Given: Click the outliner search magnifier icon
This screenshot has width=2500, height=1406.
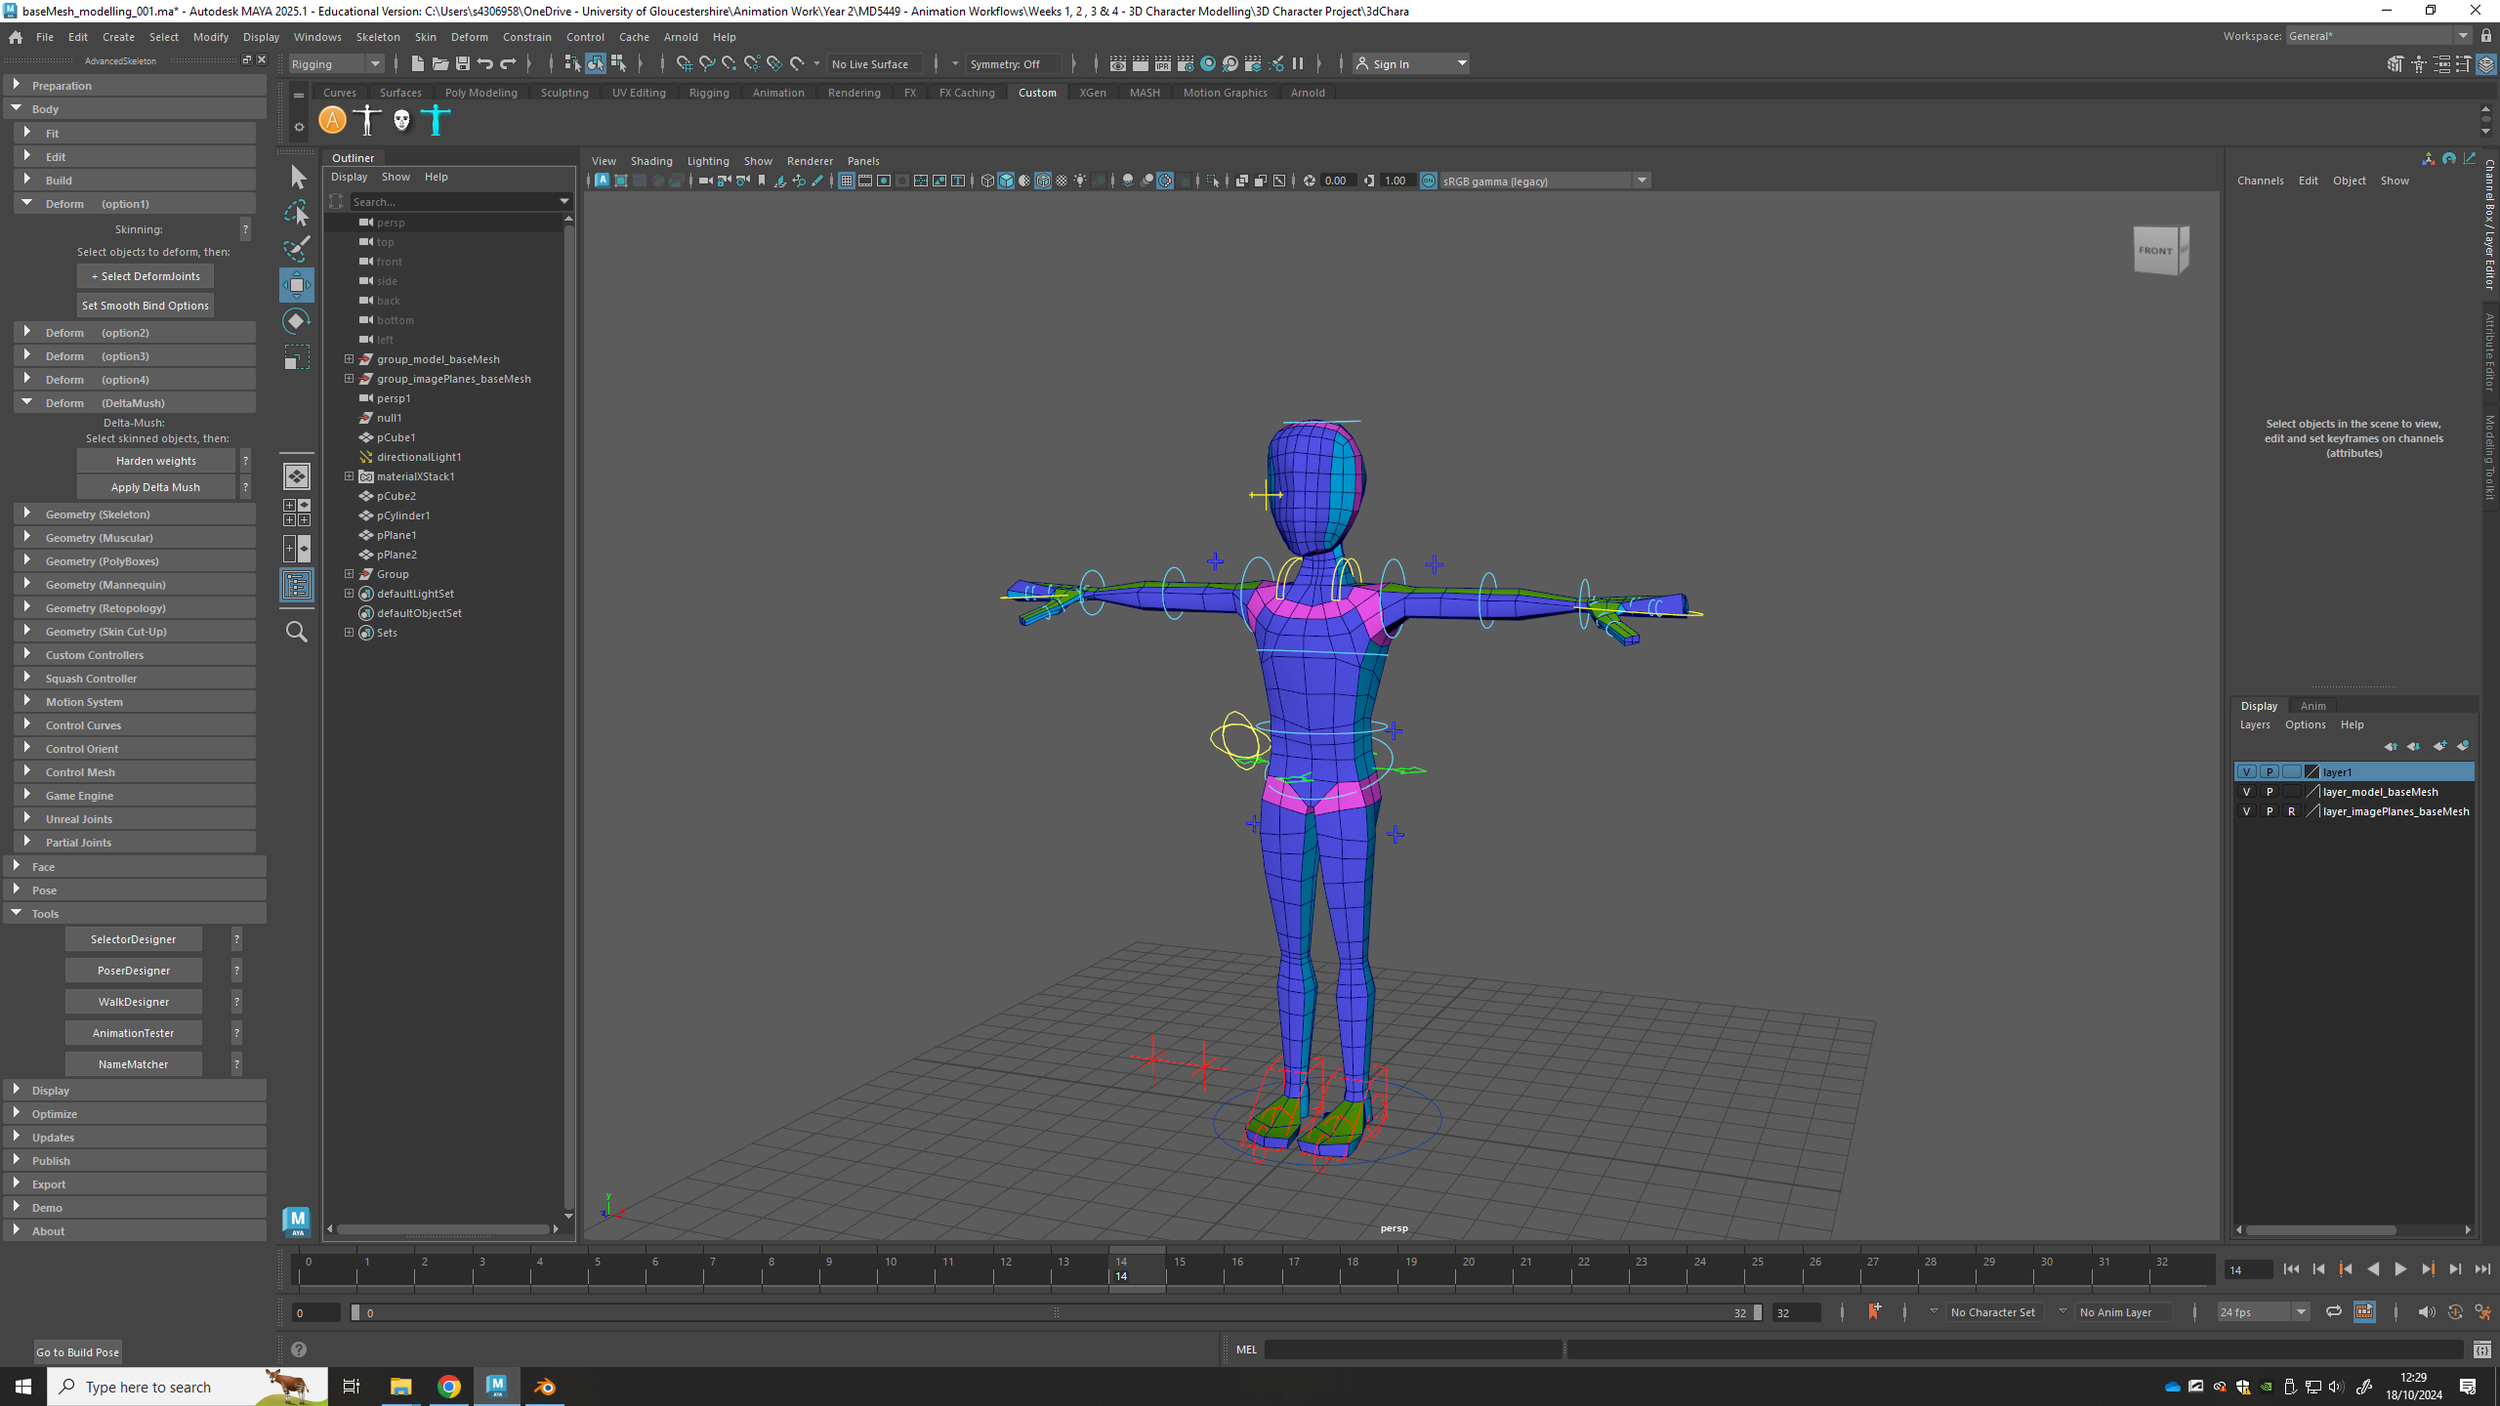Looking at the screenshot, I should pyautogui.click(x=297, y=632).
